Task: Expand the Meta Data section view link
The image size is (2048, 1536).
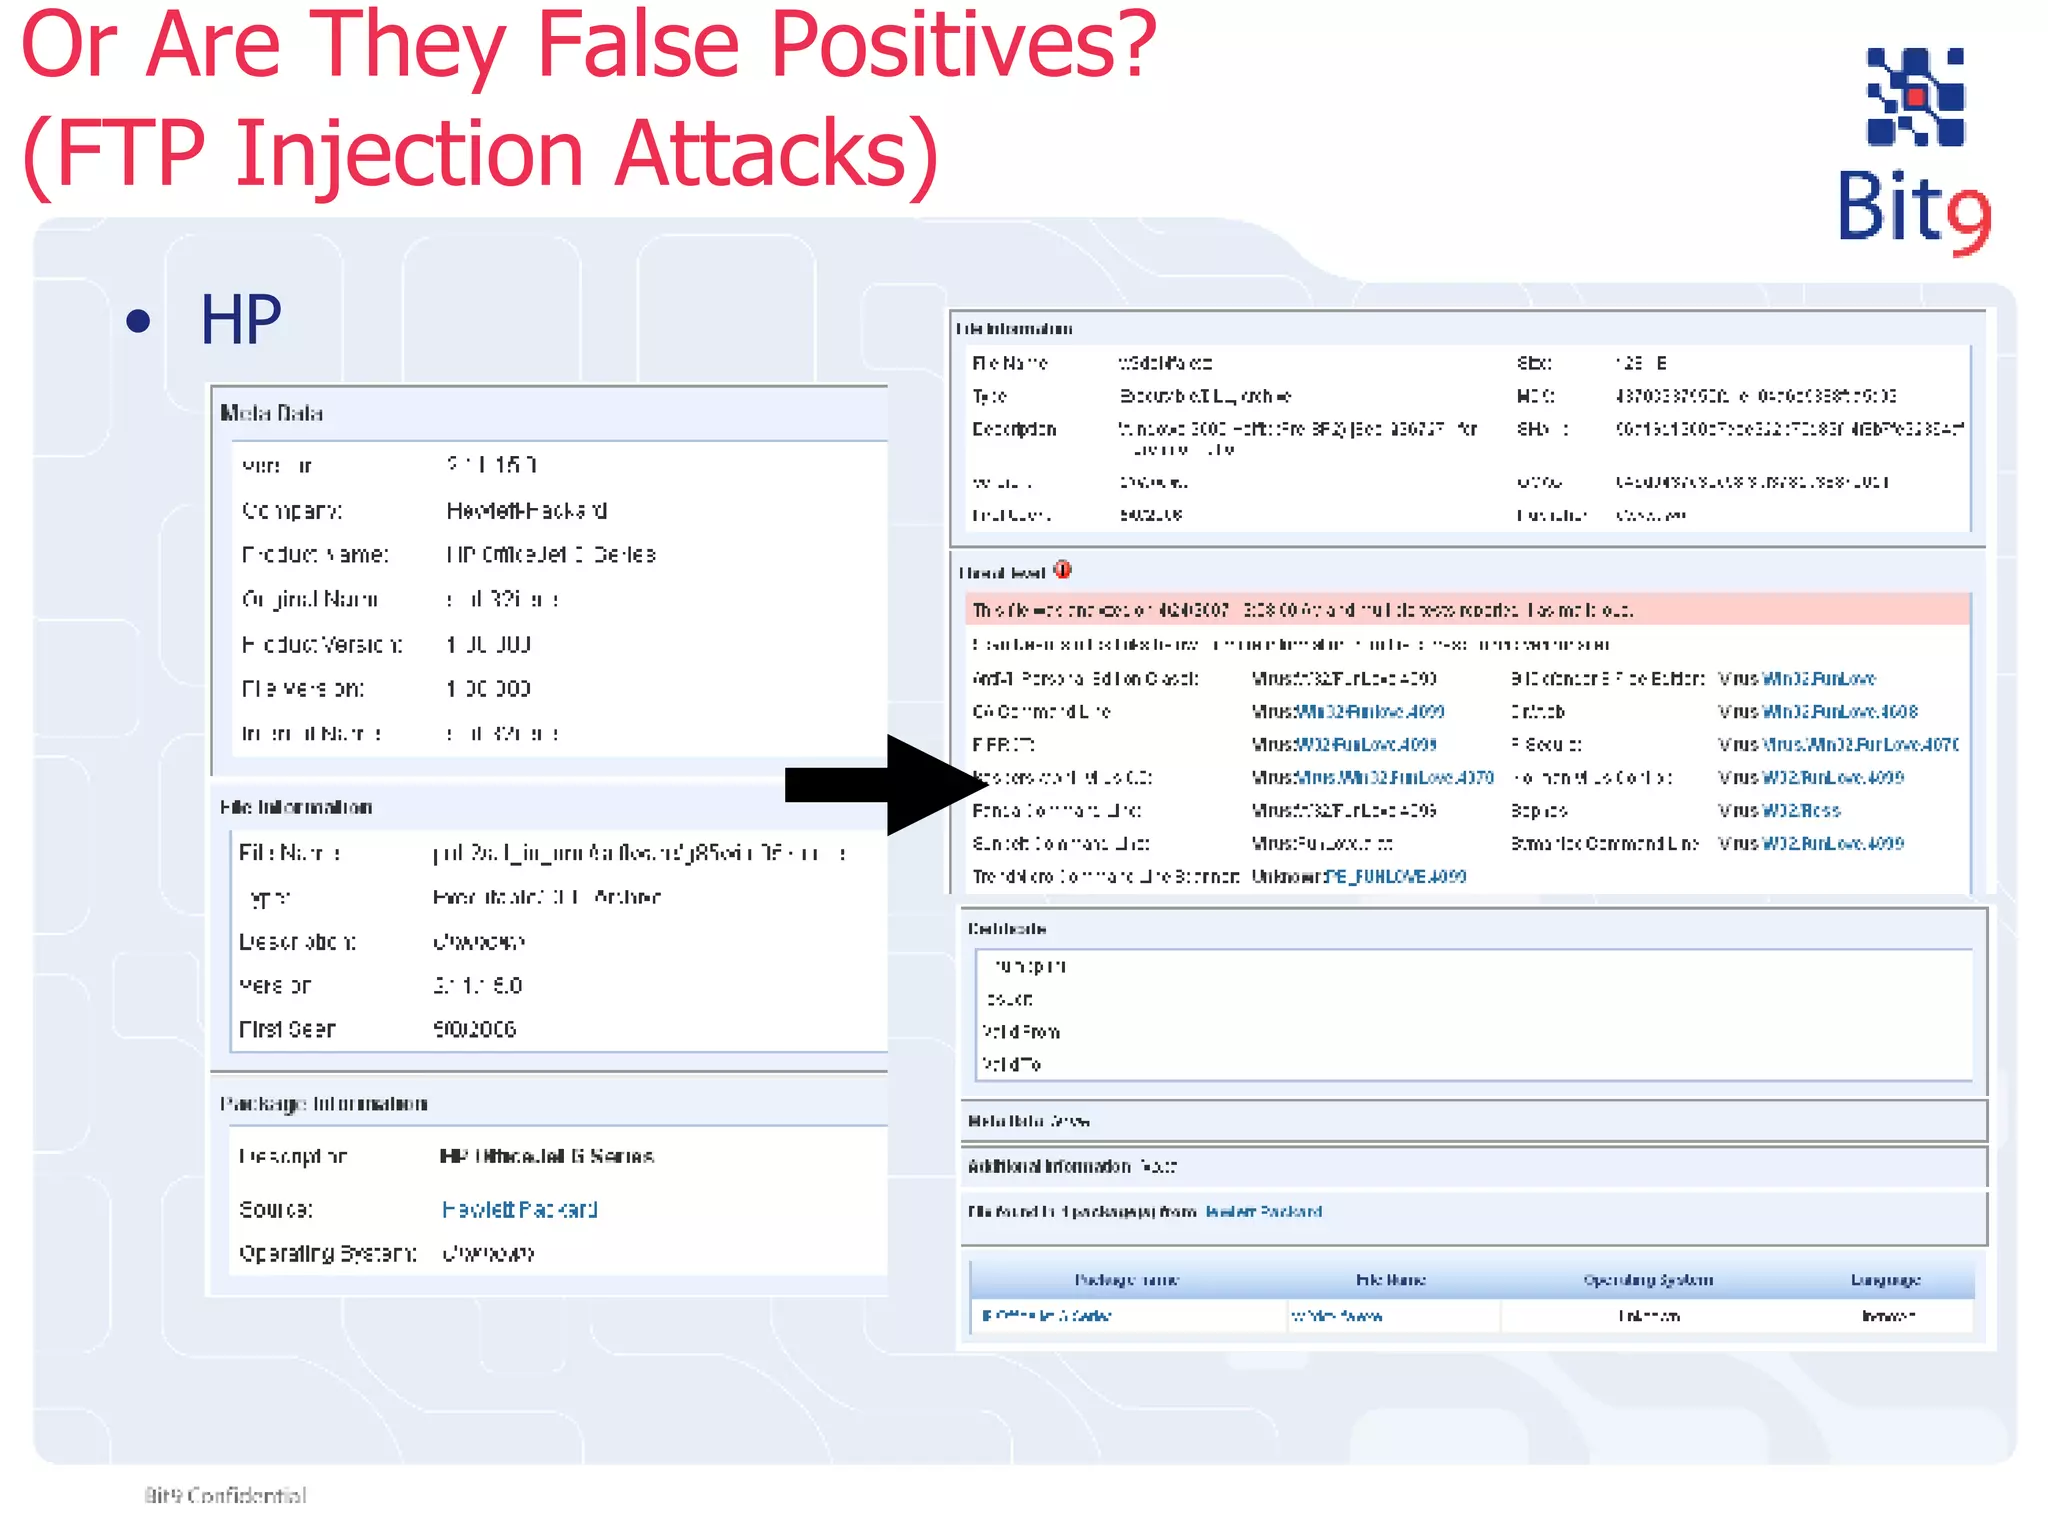Action: 1072,1121
